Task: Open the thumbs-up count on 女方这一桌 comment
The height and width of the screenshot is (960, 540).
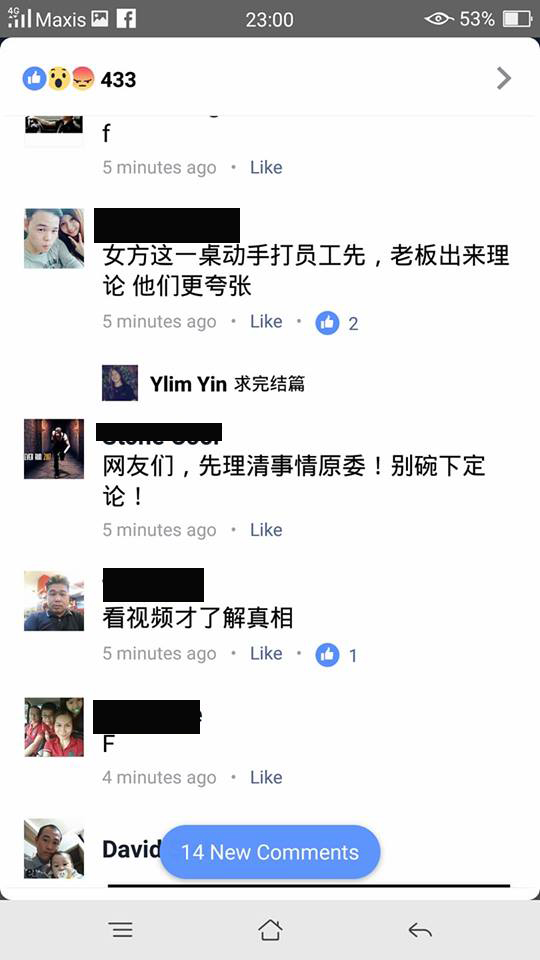Action: pos(337,323)
